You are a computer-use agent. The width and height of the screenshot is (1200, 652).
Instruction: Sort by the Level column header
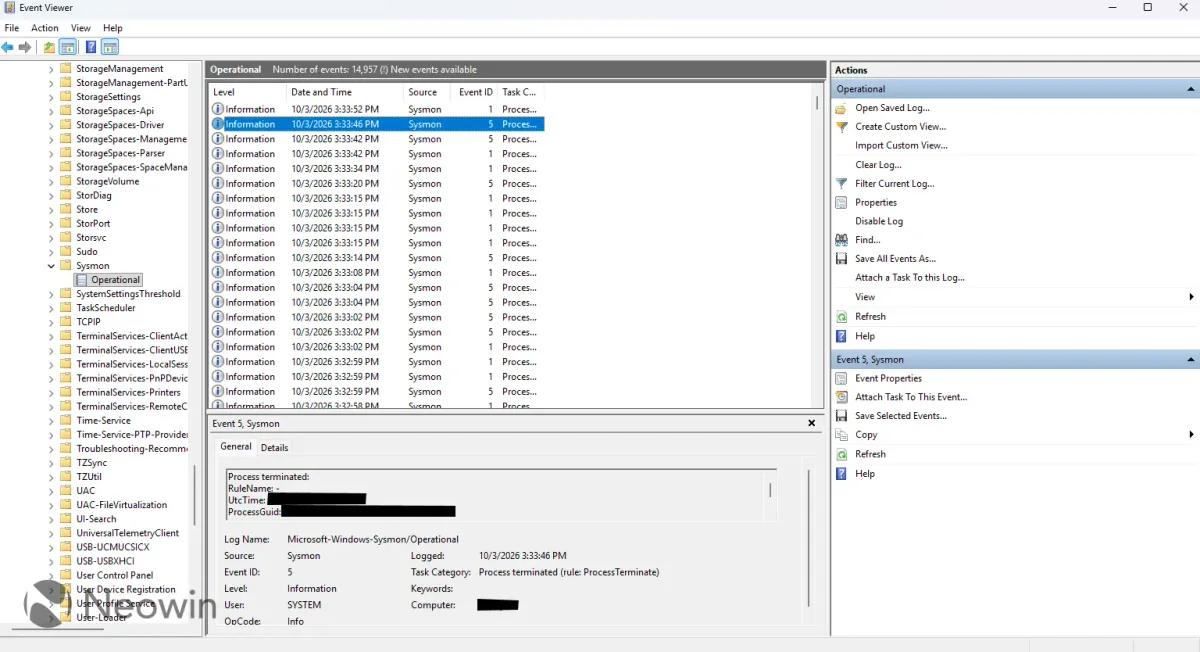247,92
